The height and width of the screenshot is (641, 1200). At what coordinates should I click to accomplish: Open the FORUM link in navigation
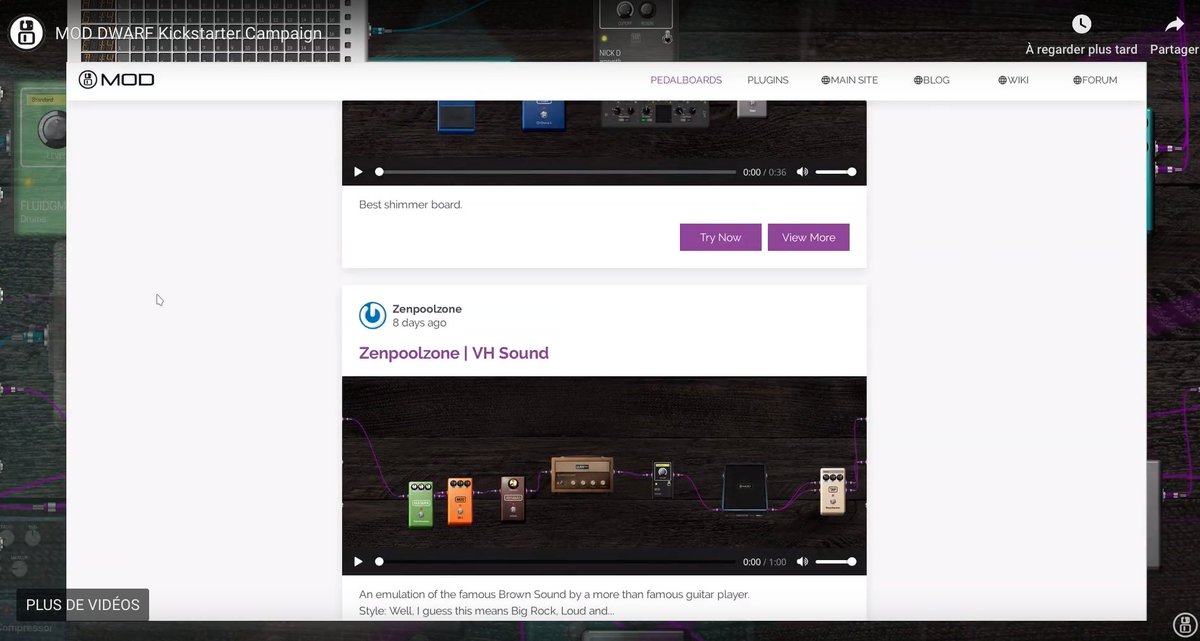tap(1095, 80)
